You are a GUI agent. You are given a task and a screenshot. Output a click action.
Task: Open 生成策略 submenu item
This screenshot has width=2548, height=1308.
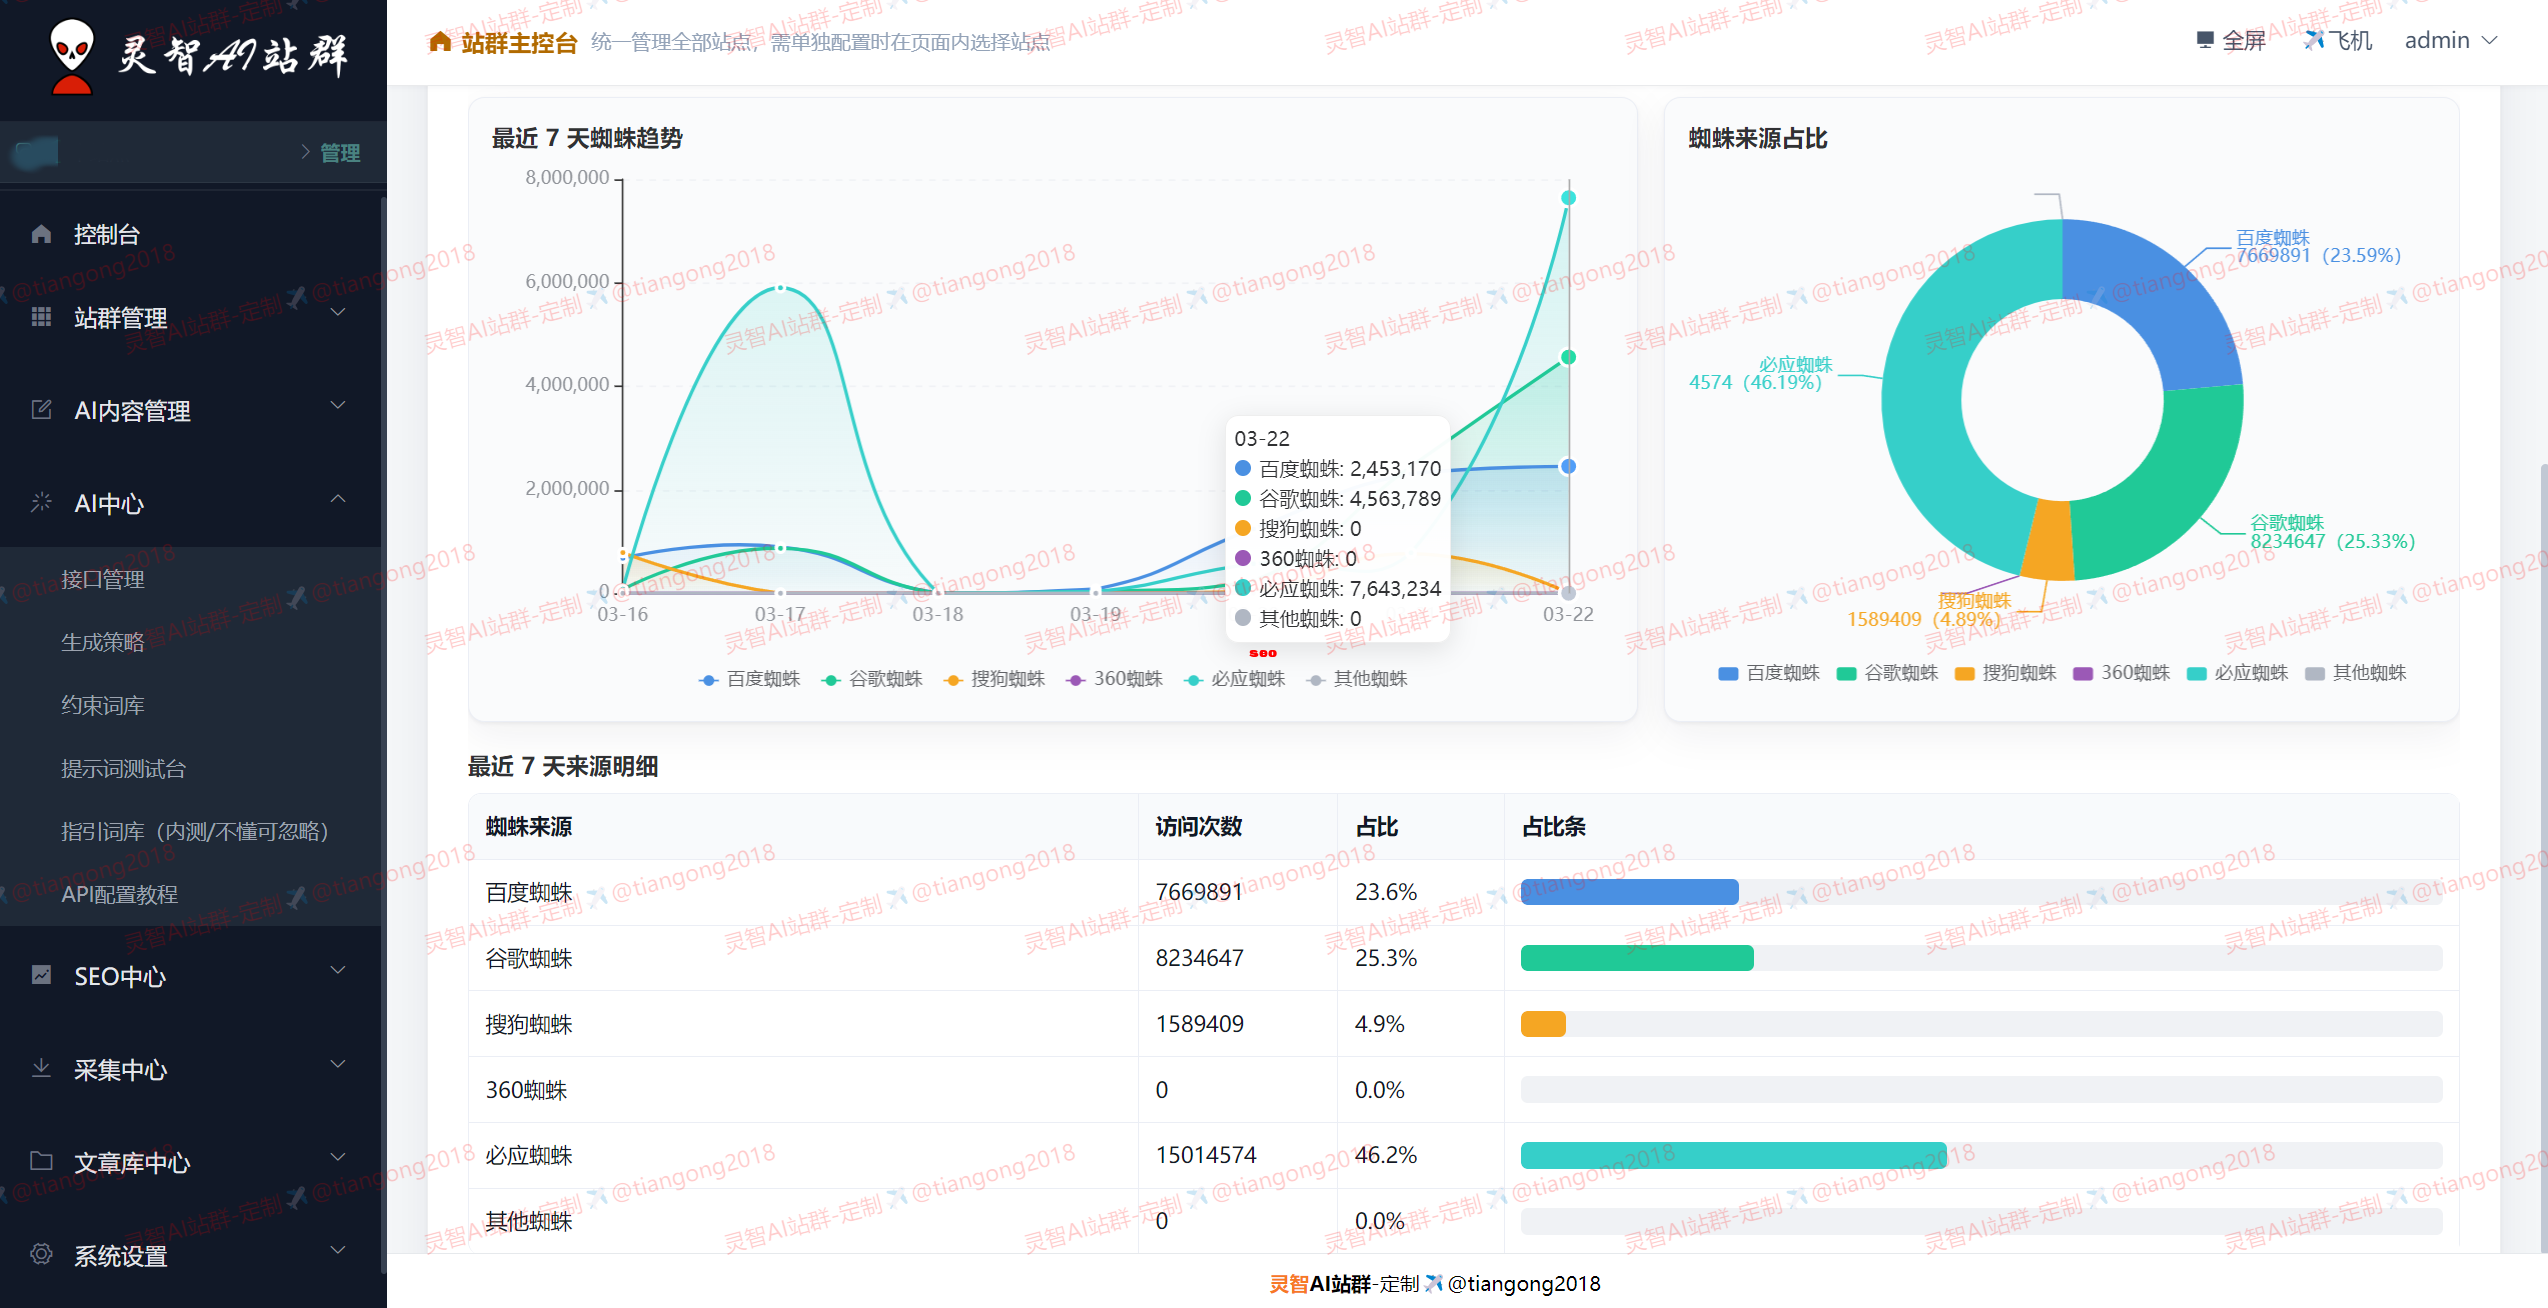[x=103, y=642]
